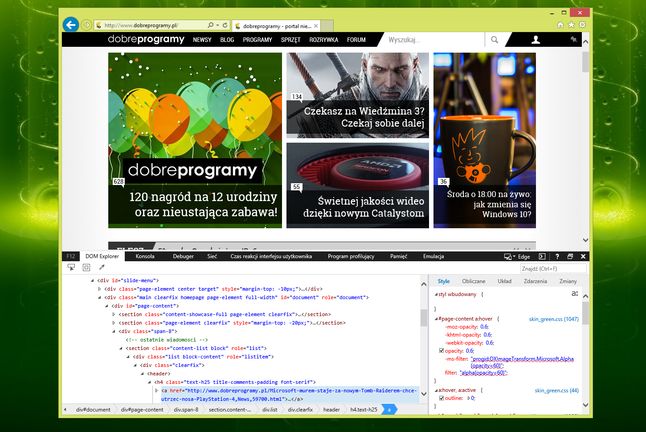Open the browser emulation monitor icon
646x432 pixels.
(x=508, y=257)
